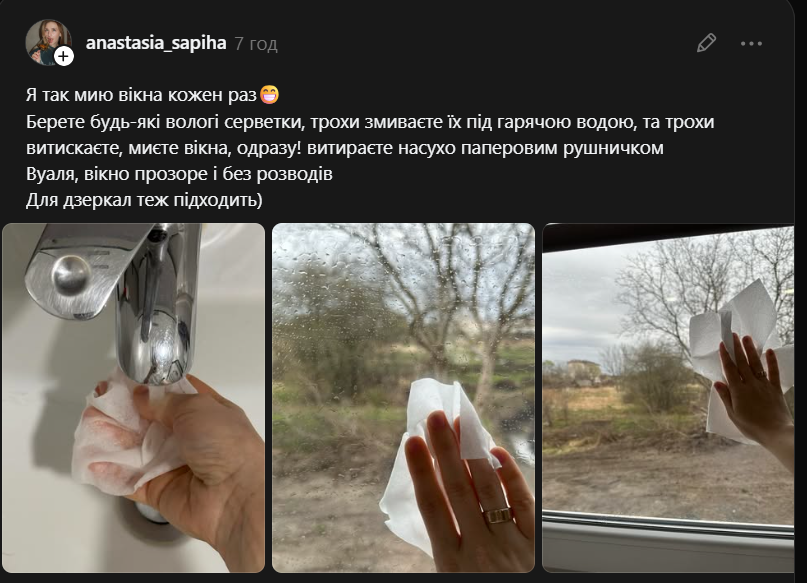Open the paper towel clean window photo

point(668,397)
